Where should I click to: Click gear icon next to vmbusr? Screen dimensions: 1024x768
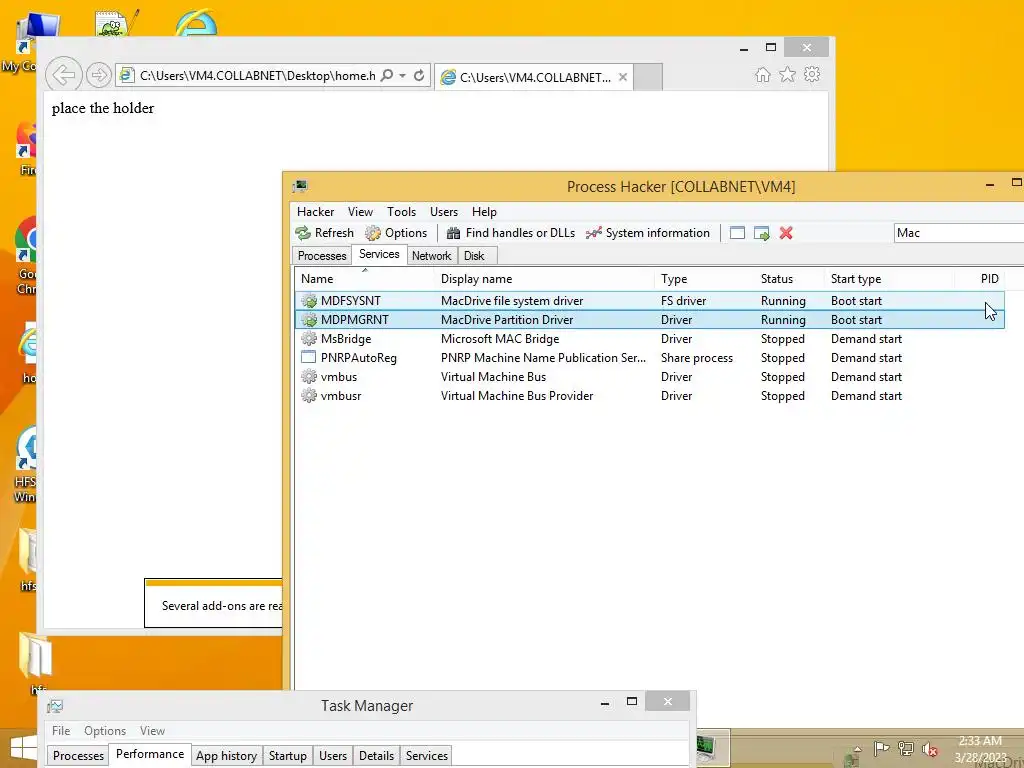coord(309,396)
